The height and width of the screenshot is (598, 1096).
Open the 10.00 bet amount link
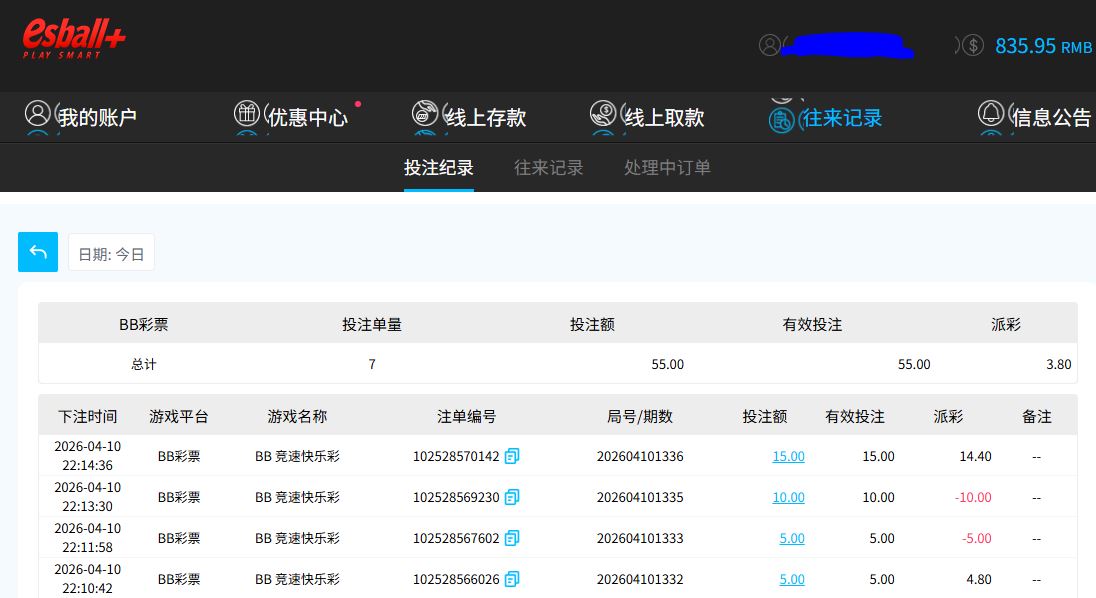788,497
